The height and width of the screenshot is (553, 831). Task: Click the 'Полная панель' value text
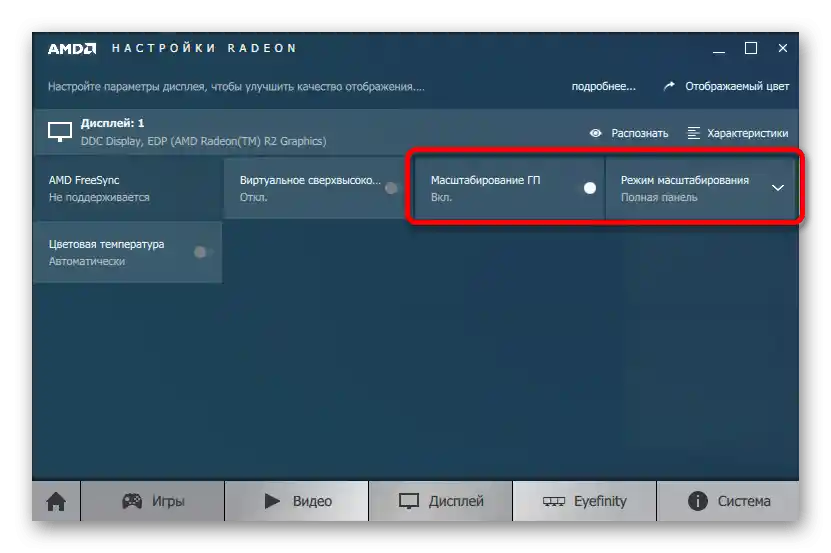coord(659,197)
